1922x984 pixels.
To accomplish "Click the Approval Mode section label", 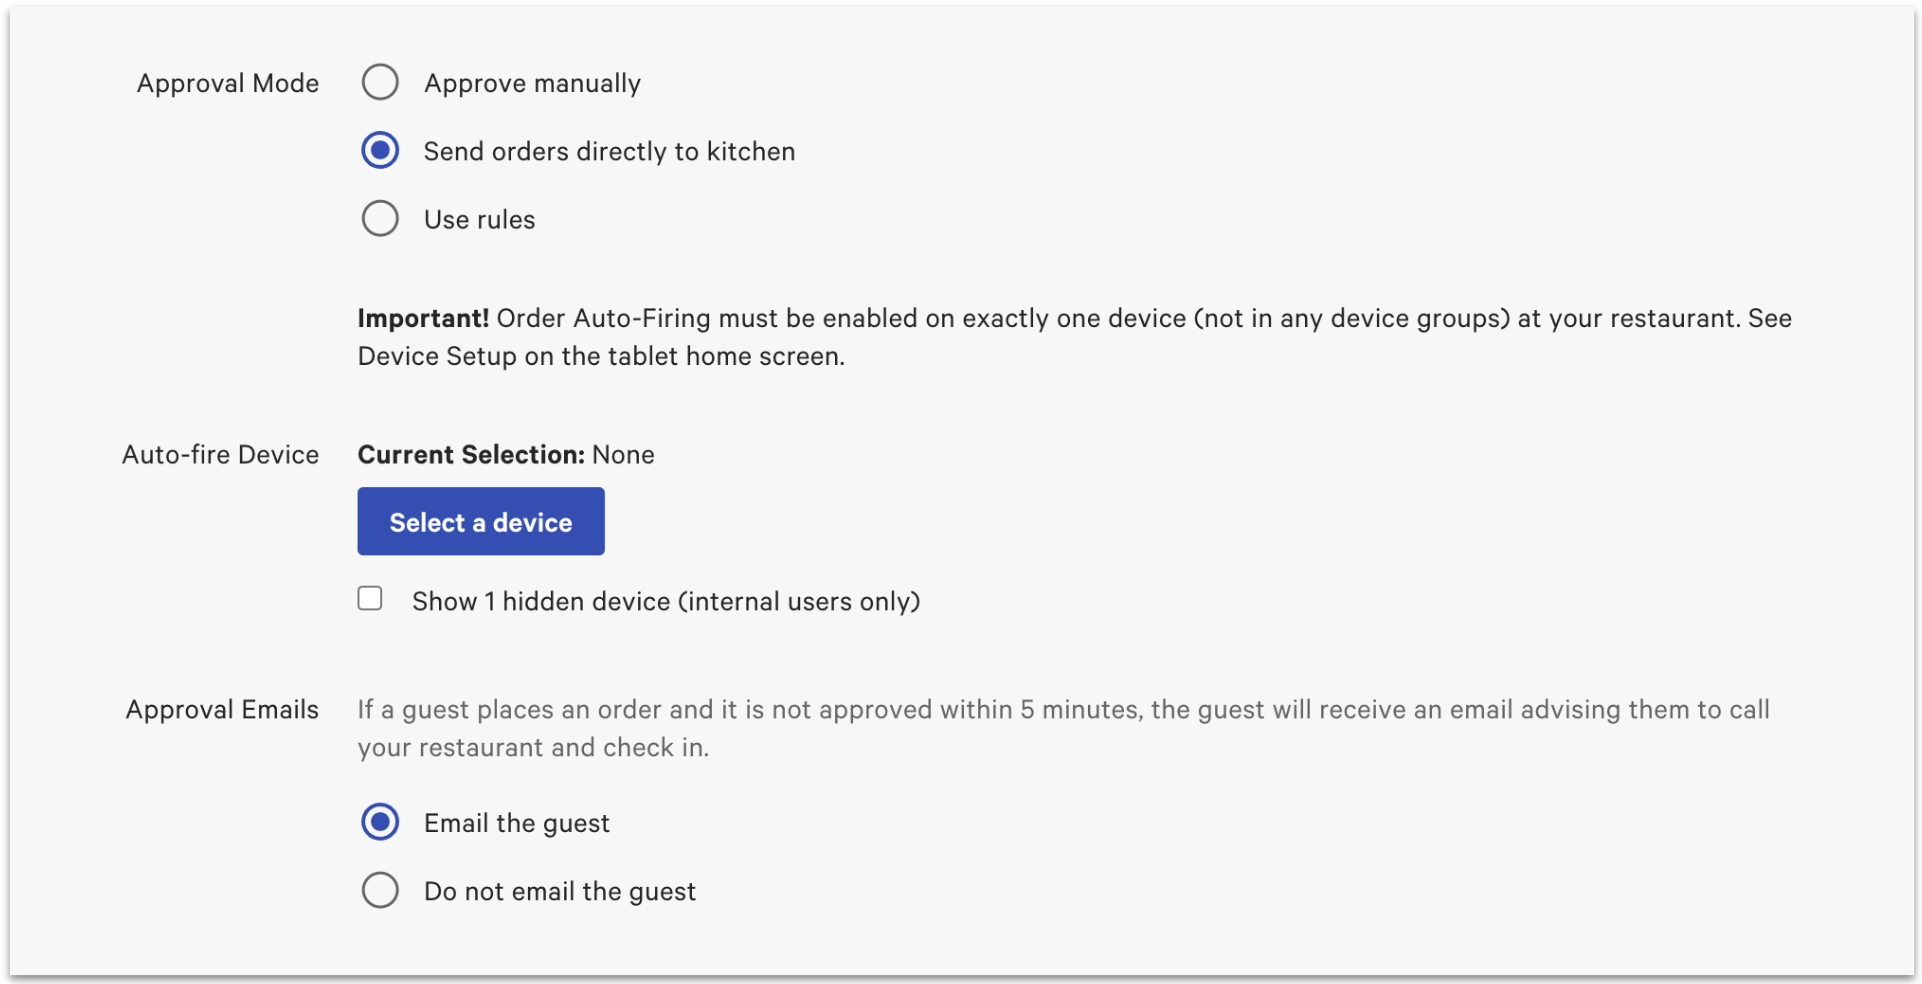I will [x=227, y=83].
